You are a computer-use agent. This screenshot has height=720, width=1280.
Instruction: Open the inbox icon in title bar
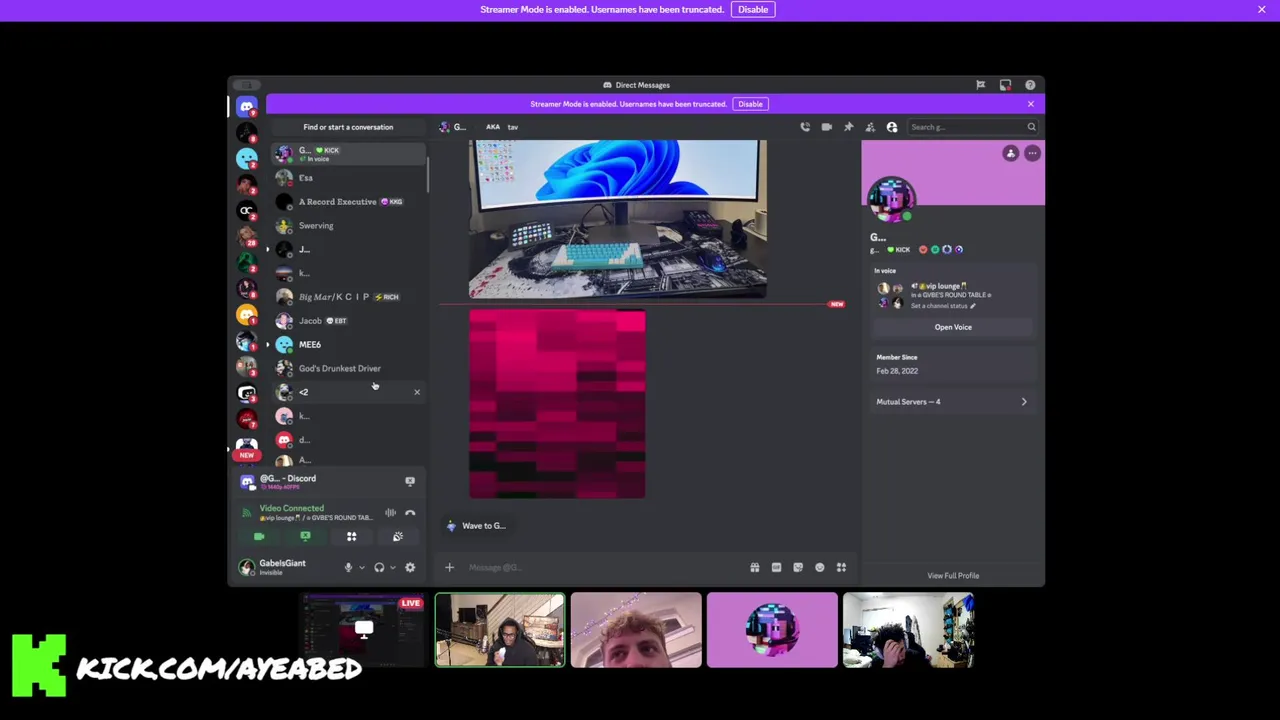pos(1005,85)
